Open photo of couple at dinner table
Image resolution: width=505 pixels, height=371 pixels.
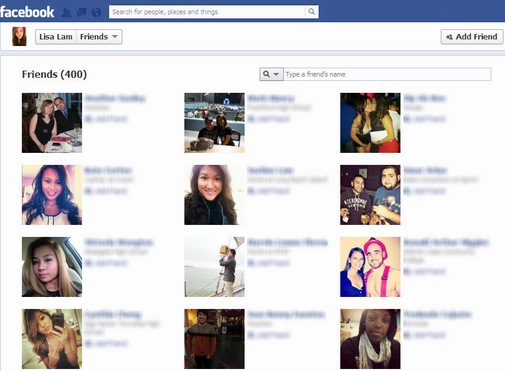pyautogui.click(x=52, y=123)
